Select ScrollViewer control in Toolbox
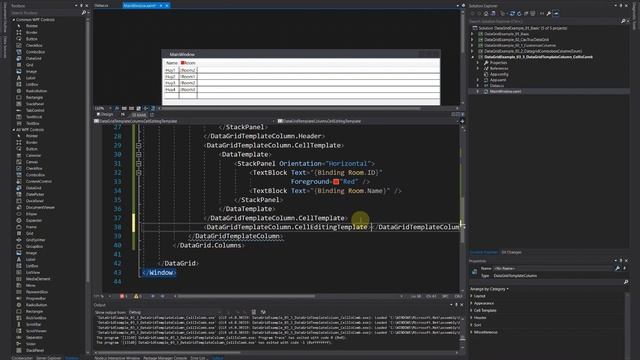The image size is (640, 360). pos(36,331)
